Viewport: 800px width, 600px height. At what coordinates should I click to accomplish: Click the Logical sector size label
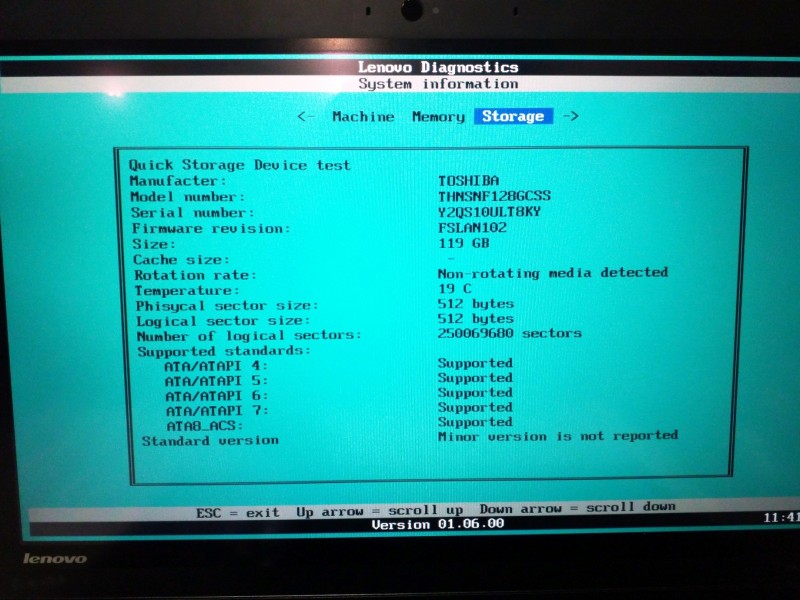click(223, 321)
